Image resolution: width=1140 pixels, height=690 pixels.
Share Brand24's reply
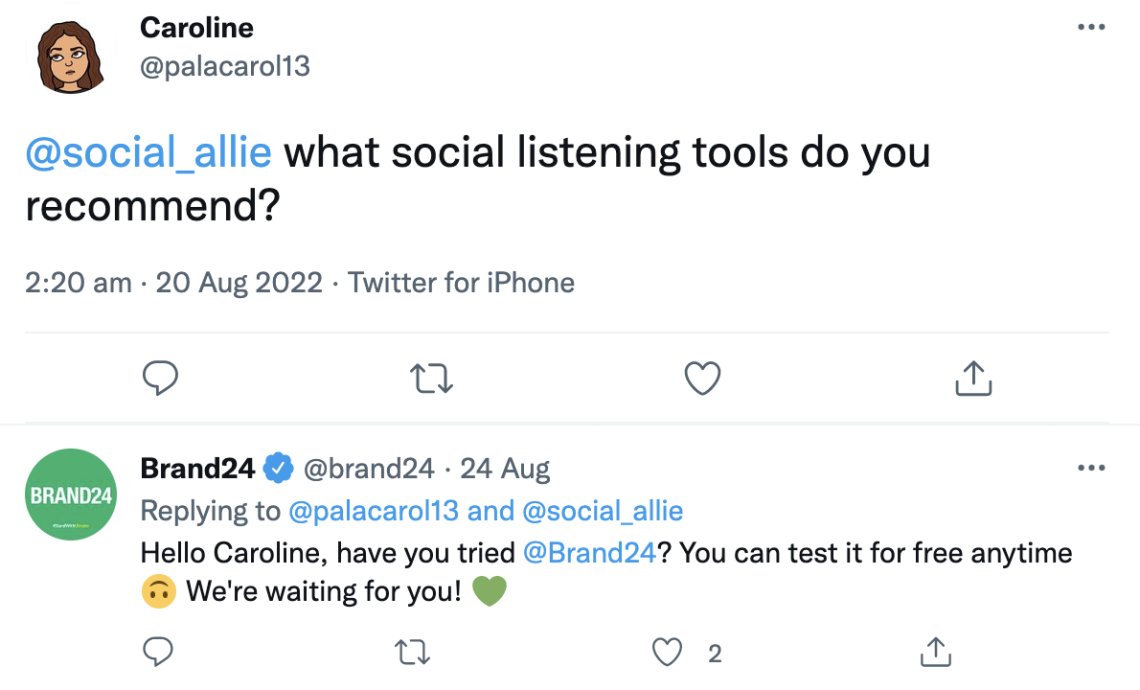[934, 651]
